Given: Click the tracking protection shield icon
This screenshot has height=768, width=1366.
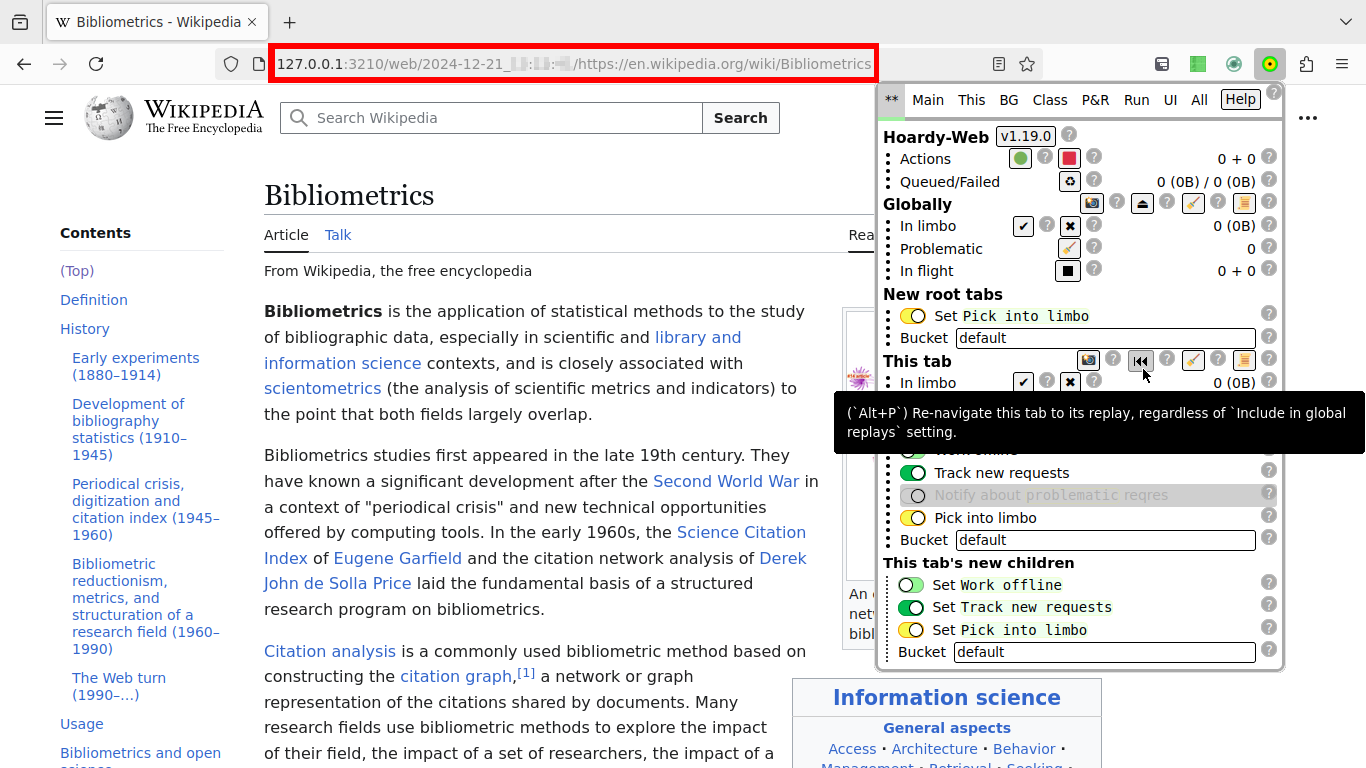Looking at the screenshot, I should 231,64.
